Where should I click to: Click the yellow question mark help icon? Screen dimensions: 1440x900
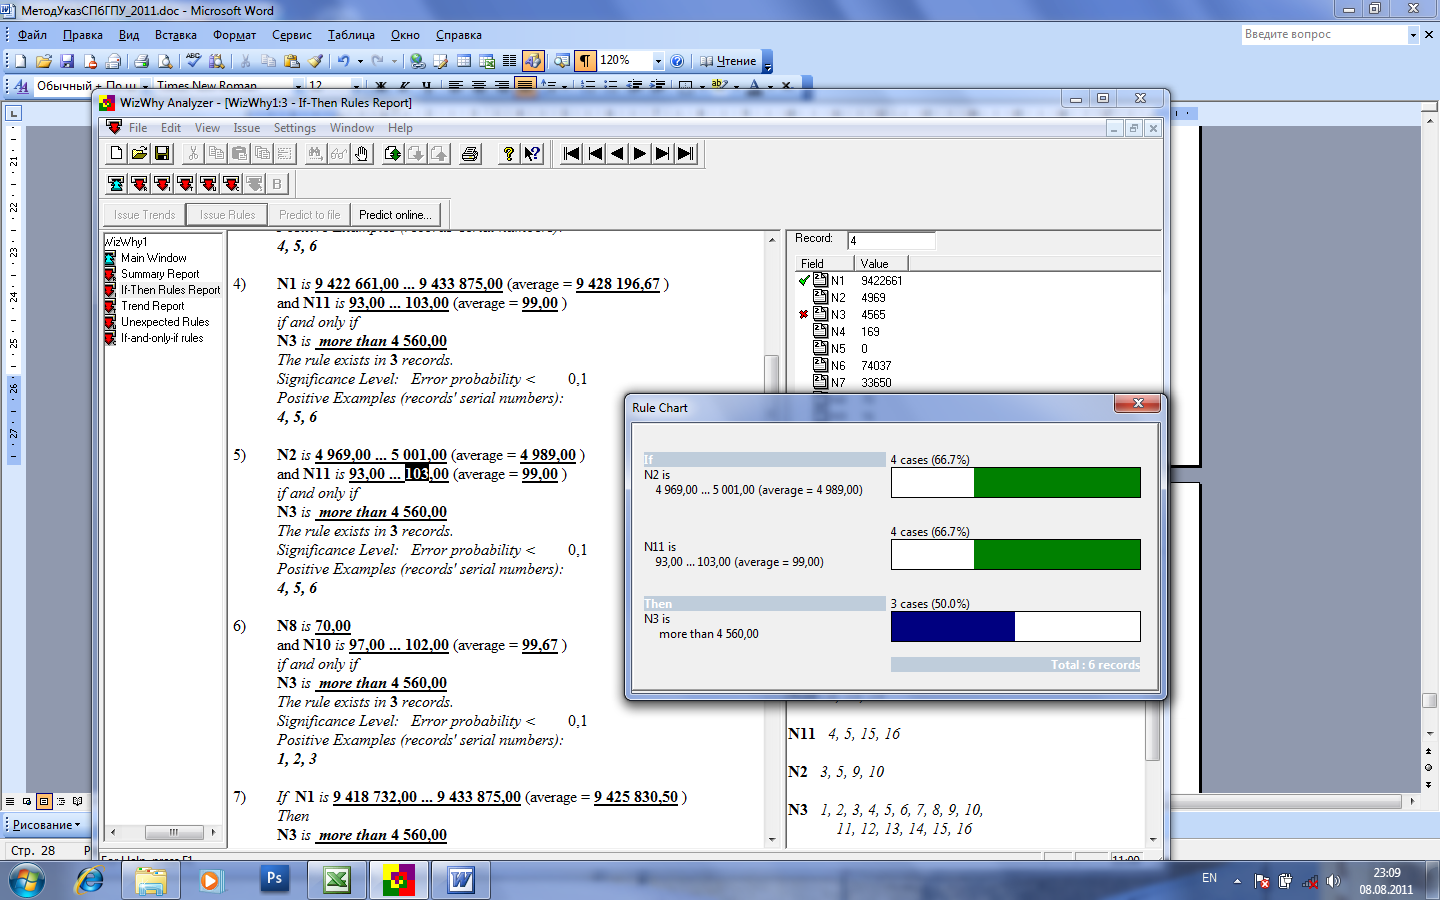pyautogui.click(x=509, y=153)
